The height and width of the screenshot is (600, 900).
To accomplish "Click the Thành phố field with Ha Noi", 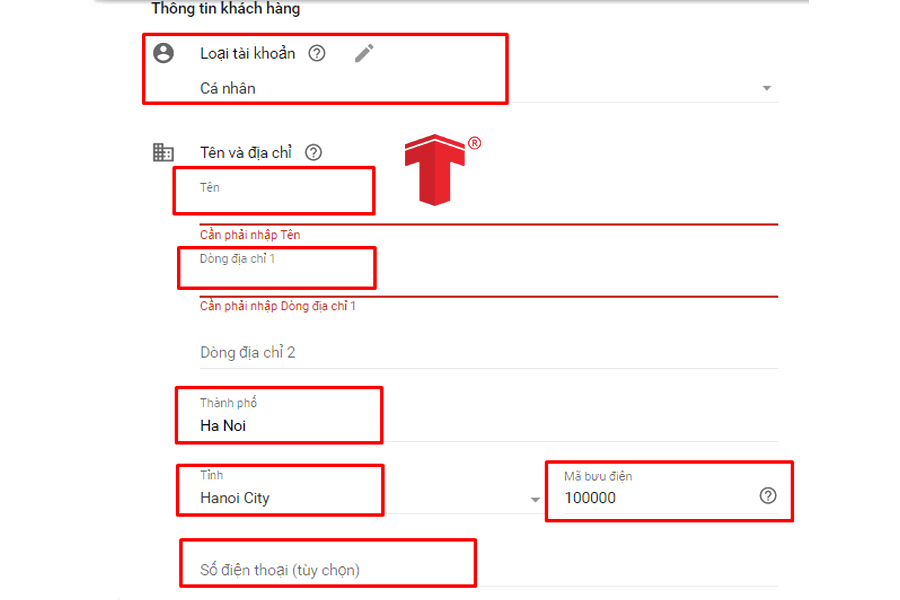I will click(x=488, y=418).
